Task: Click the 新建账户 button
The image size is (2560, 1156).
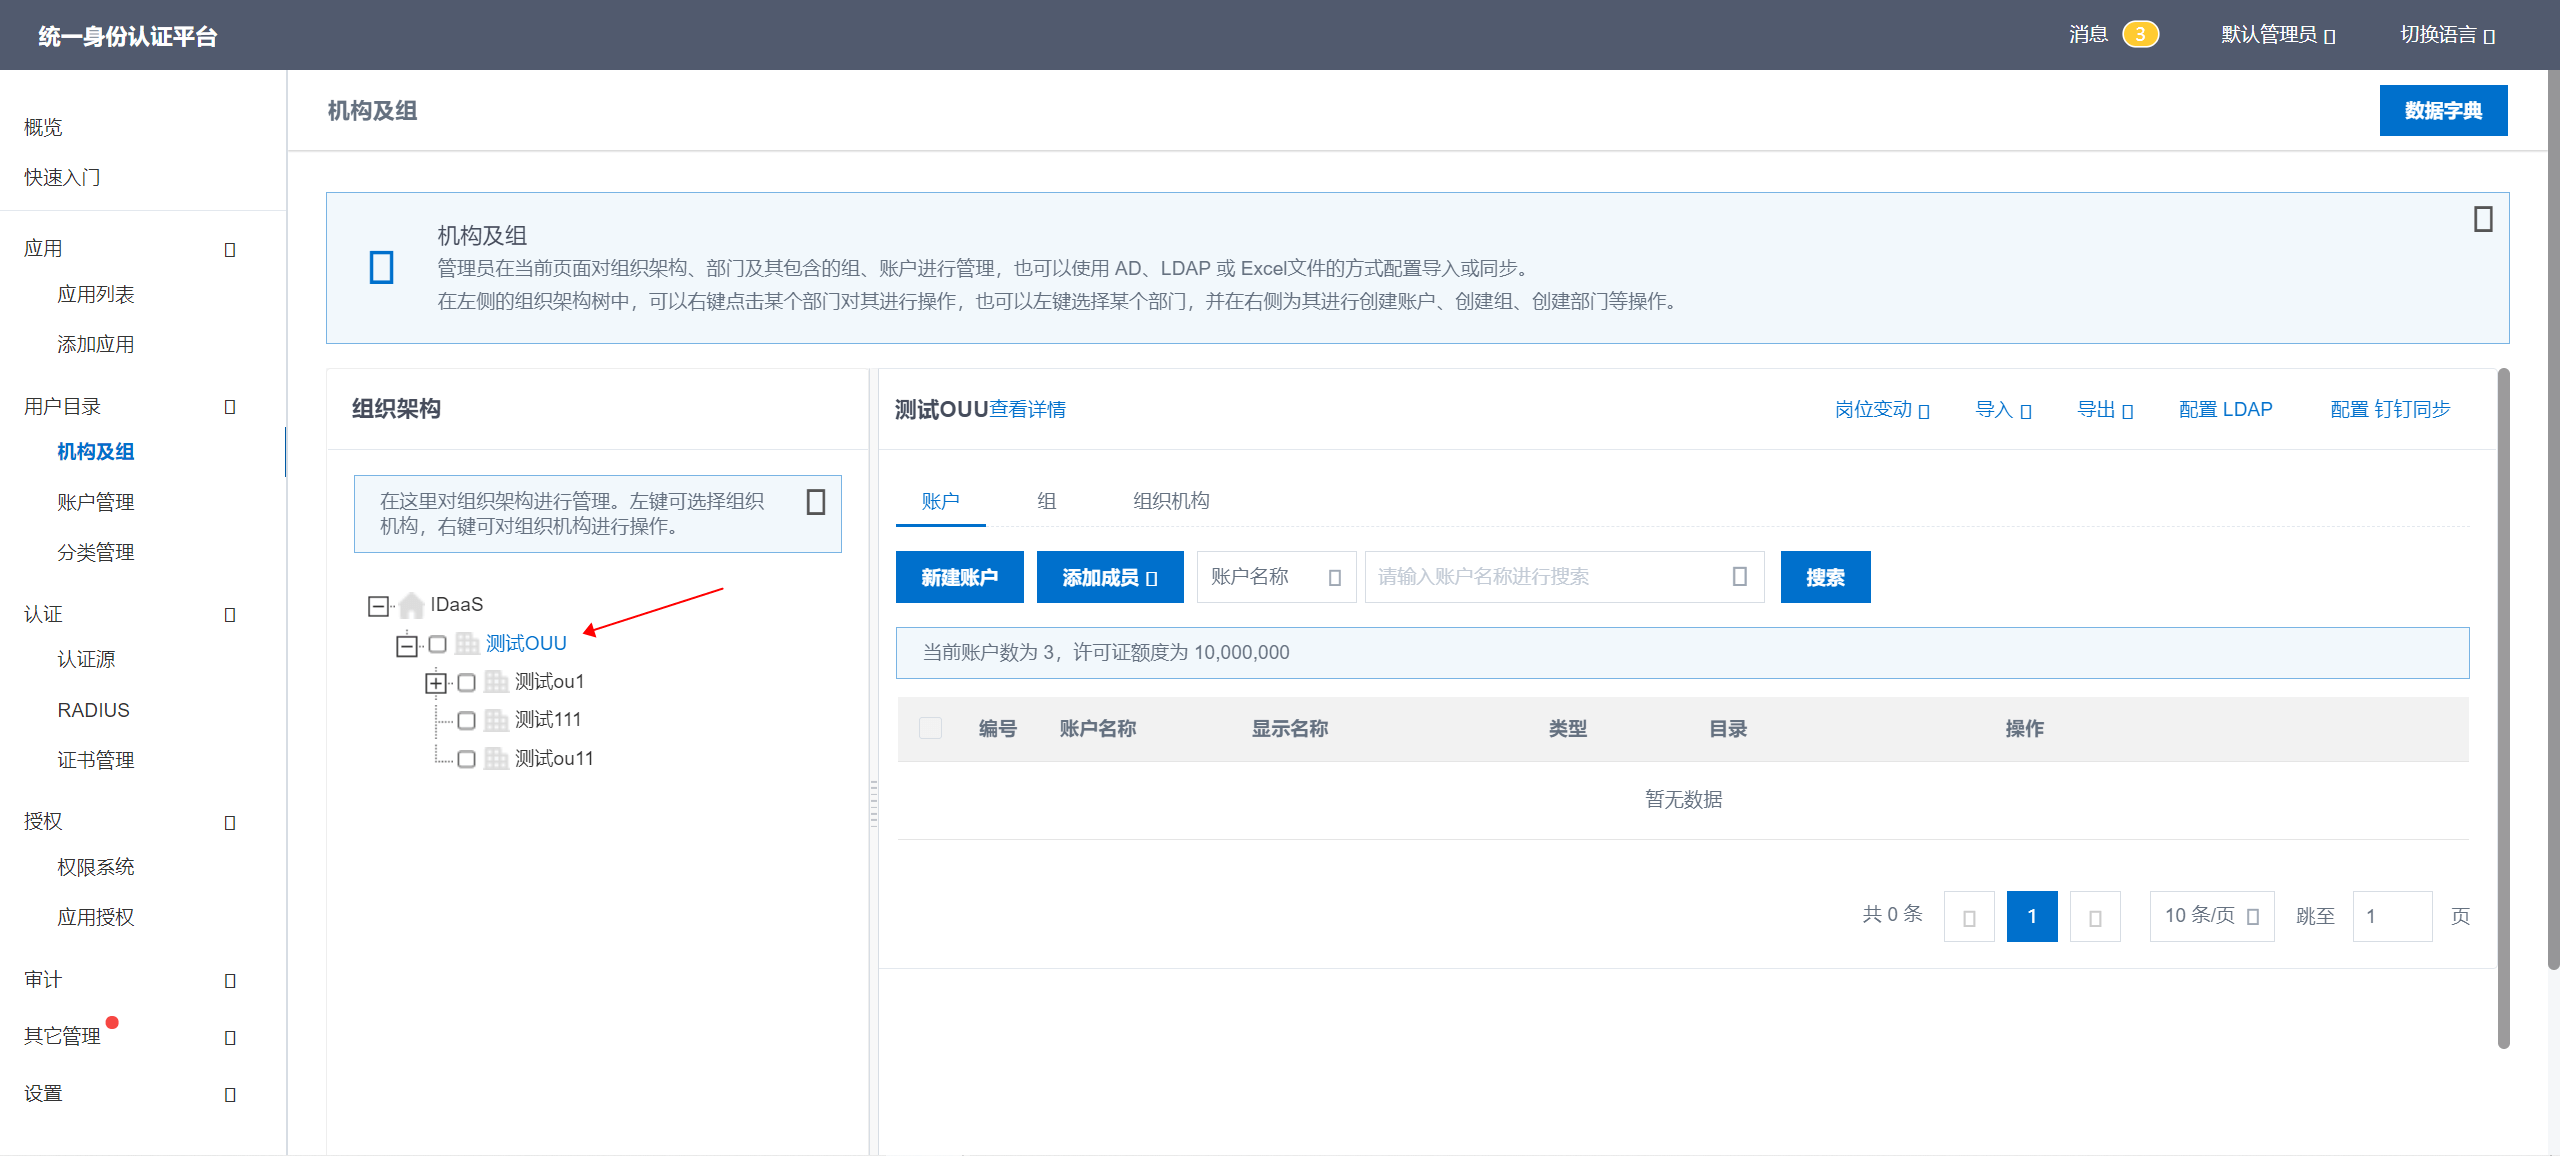Action: (x=959, y=577)
